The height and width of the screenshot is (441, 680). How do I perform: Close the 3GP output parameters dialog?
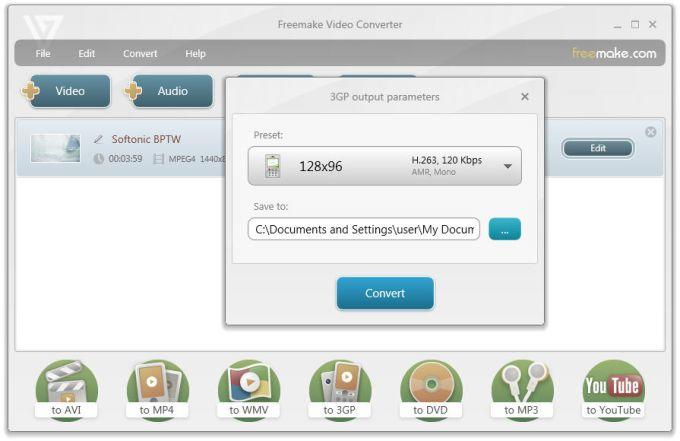(525, 97)
